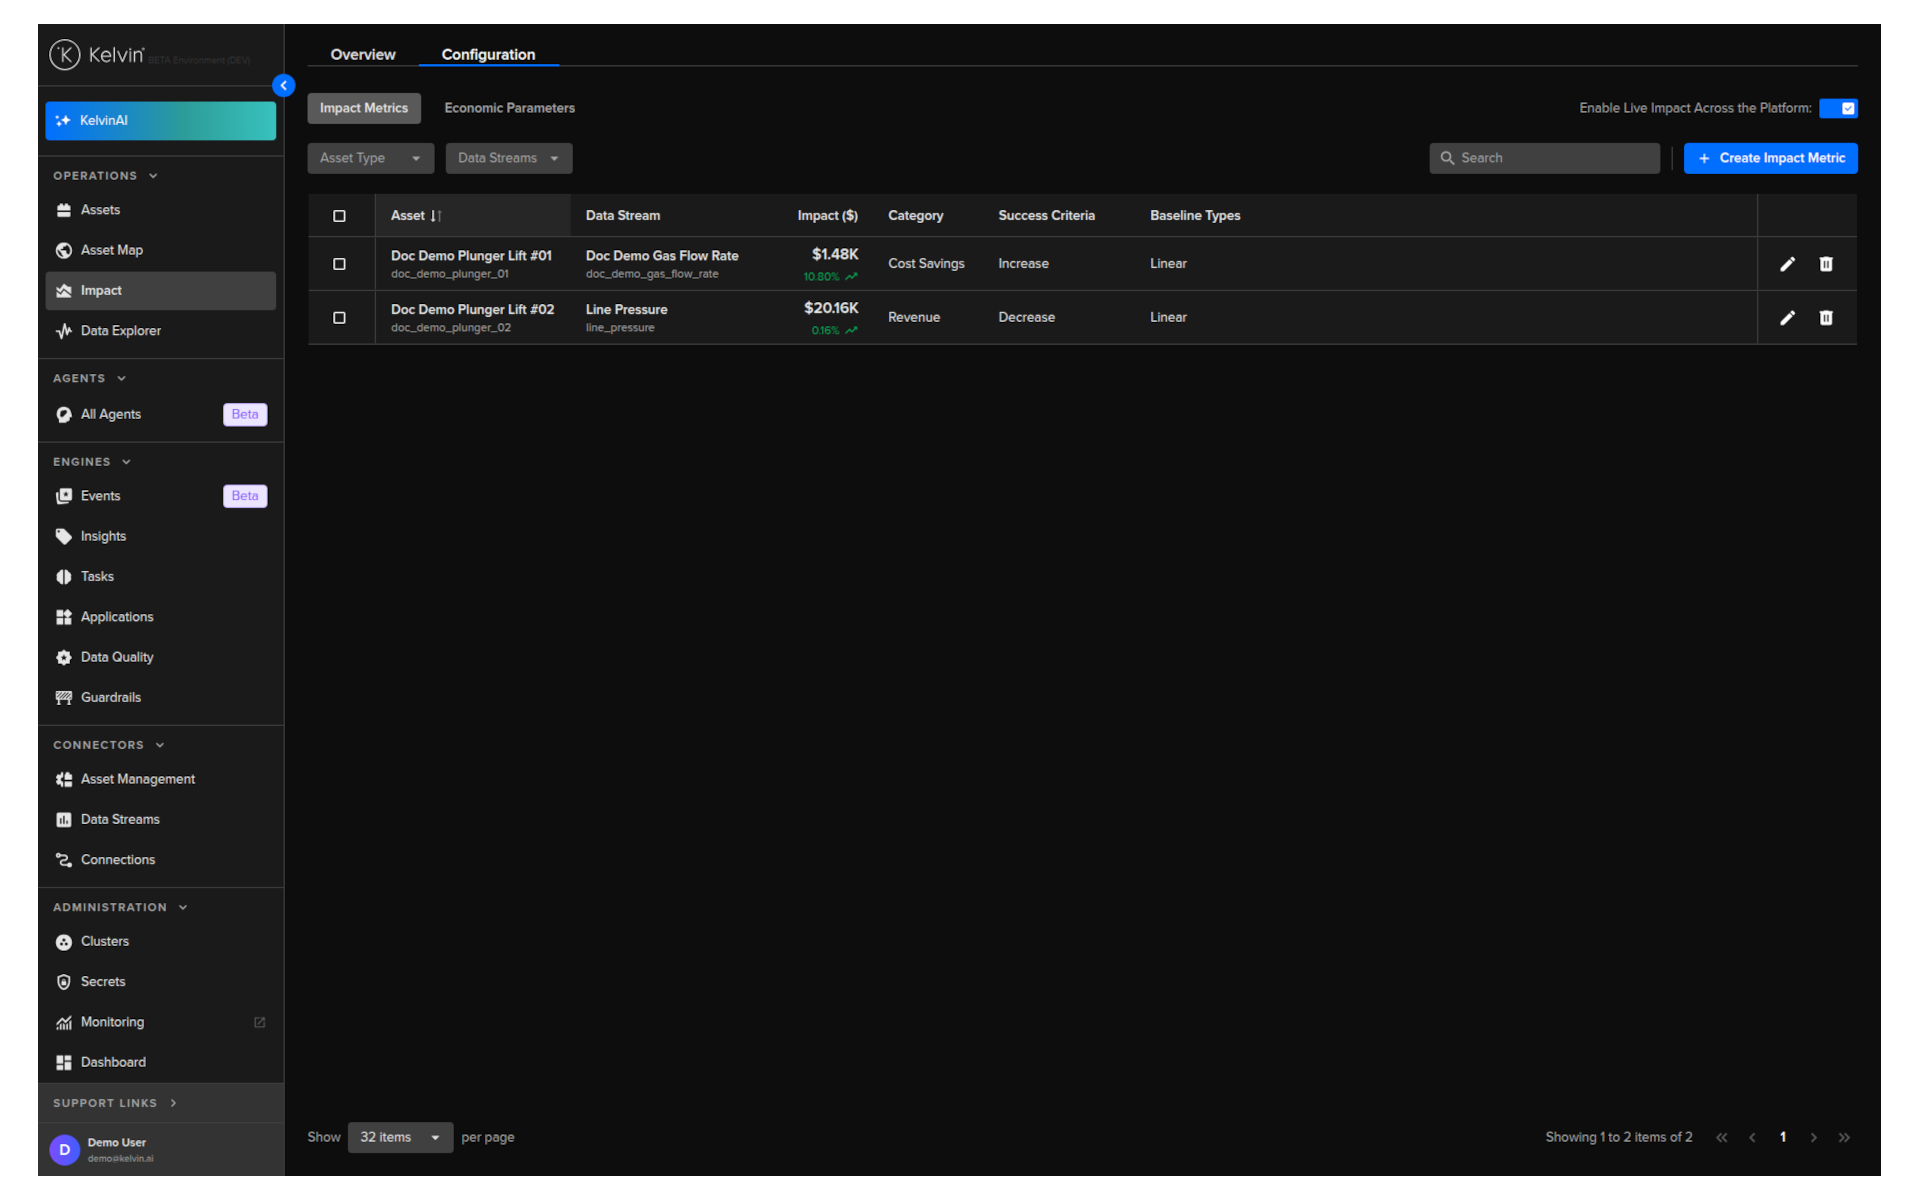Go to All Agents
The height and width of the screenshot is (1200, 1920).
[160, 414]
